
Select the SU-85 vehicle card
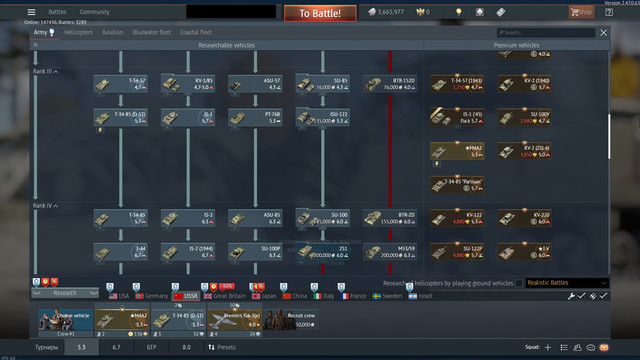[x=322, y=84]
